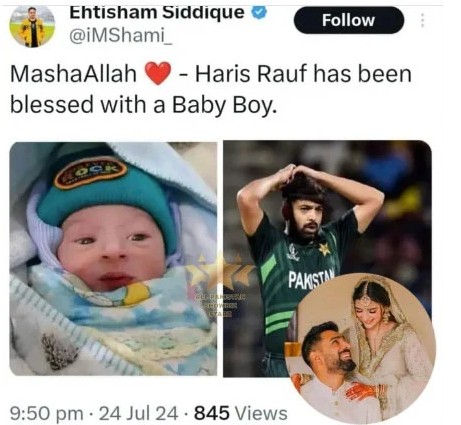This screenshot has width=461, height=425.
Task: Click the Haris Rauf name in tweet text
Action: pos(252,74)
